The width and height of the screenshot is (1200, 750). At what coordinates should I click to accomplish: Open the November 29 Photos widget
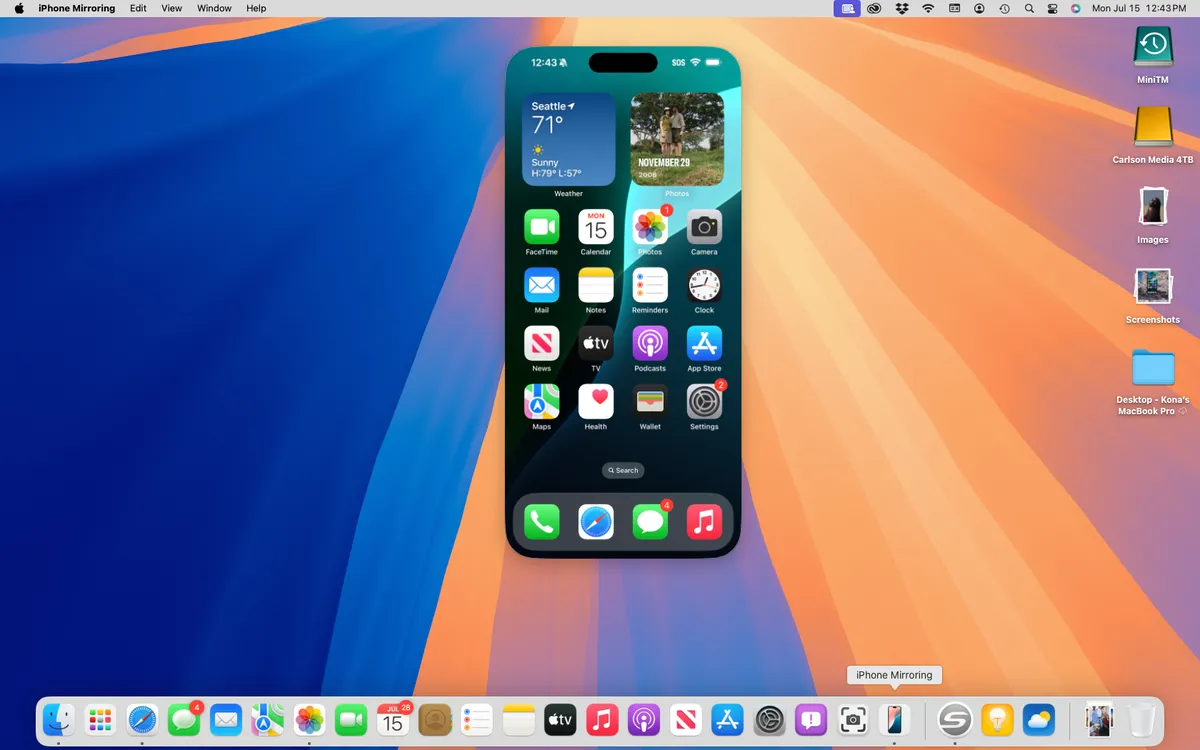pos(677,140)
